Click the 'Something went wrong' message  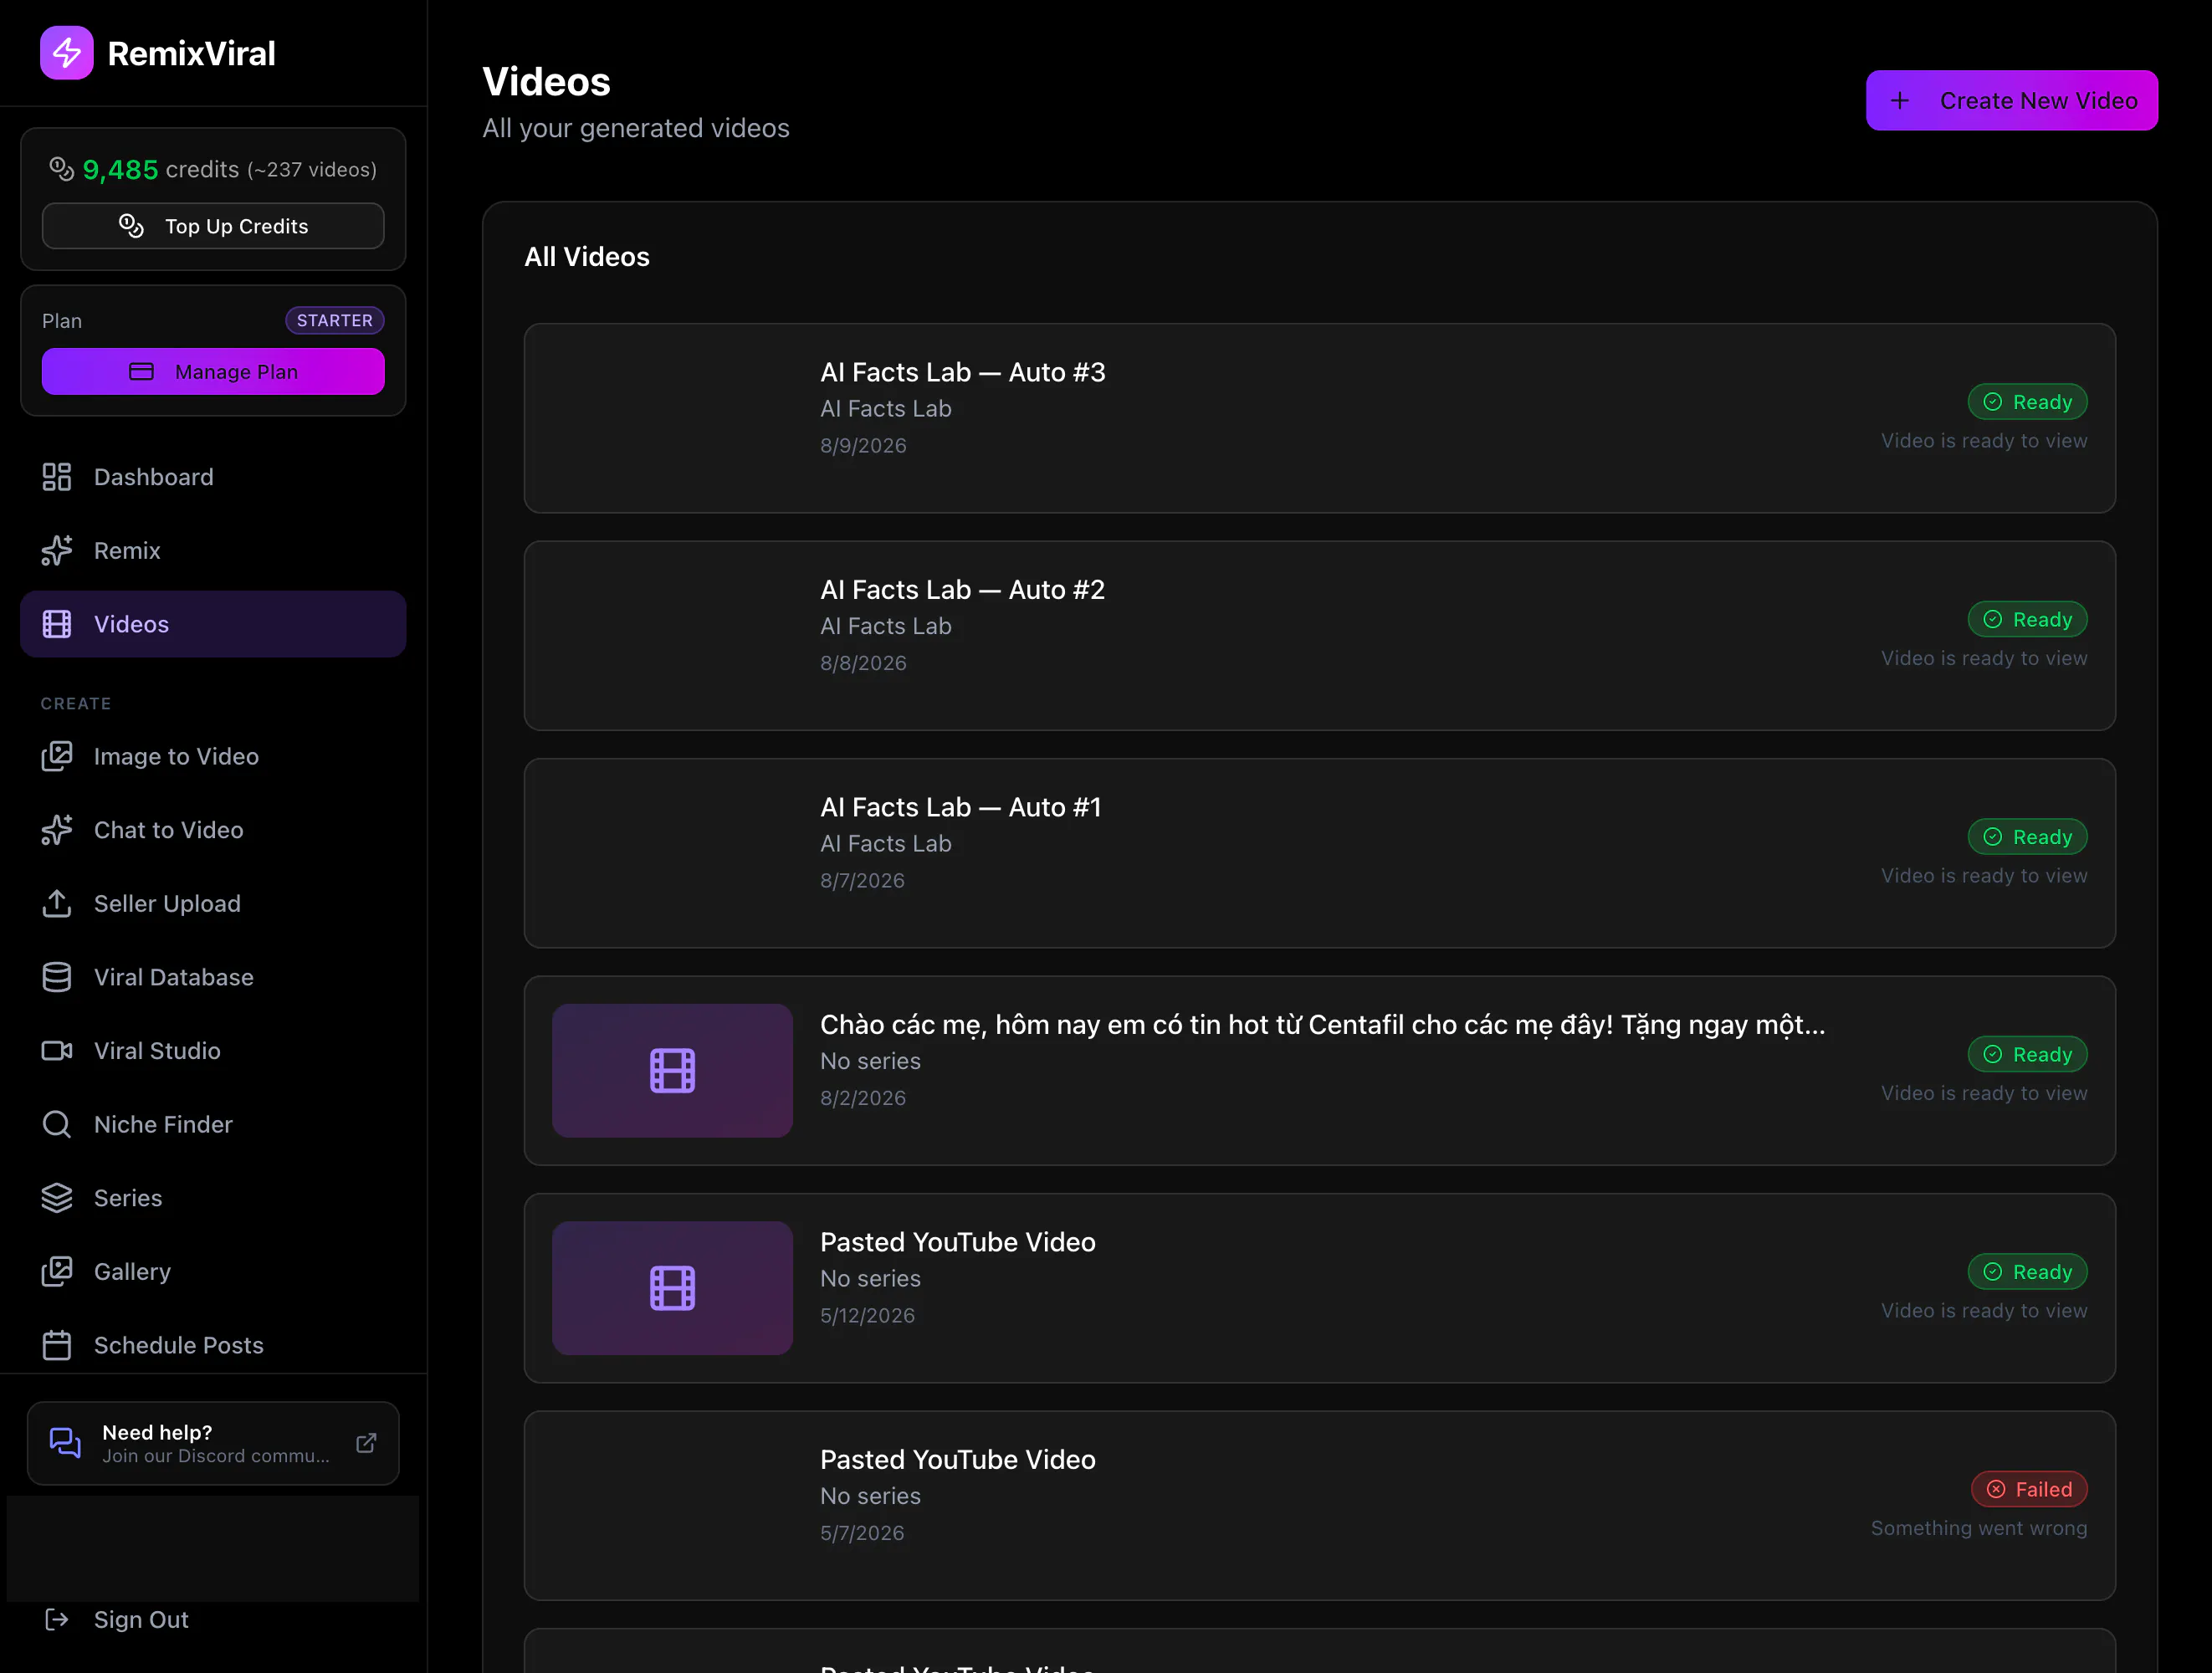coord(1979,1528)
